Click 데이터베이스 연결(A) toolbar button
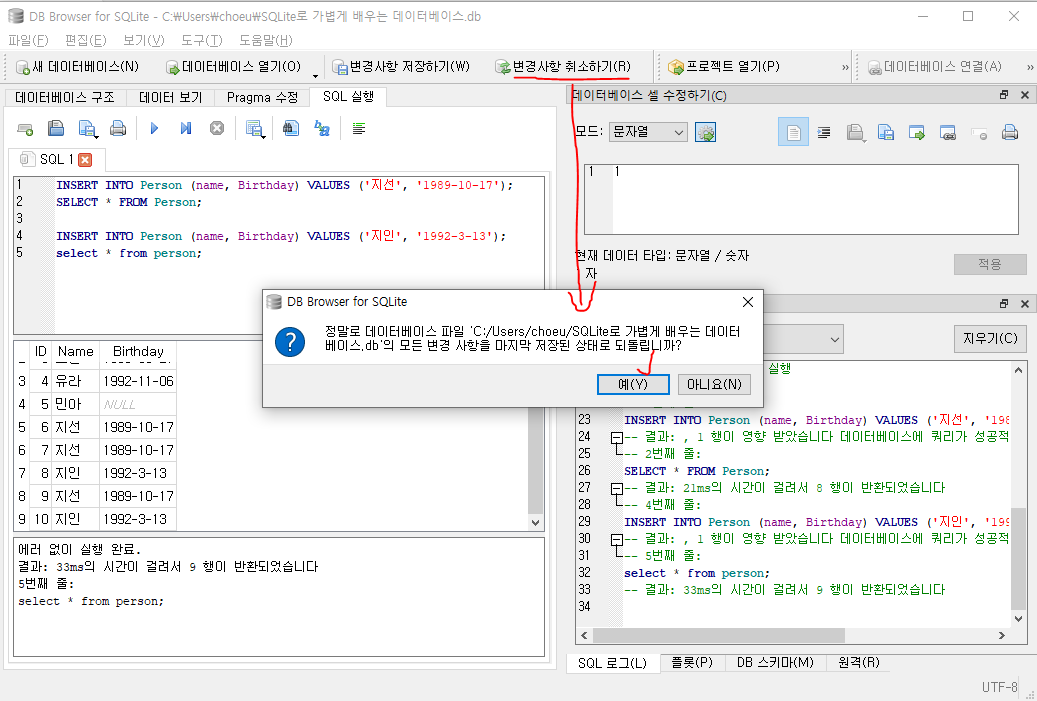The height and width of the screenshot is (701, 1037). pos(934,67)
